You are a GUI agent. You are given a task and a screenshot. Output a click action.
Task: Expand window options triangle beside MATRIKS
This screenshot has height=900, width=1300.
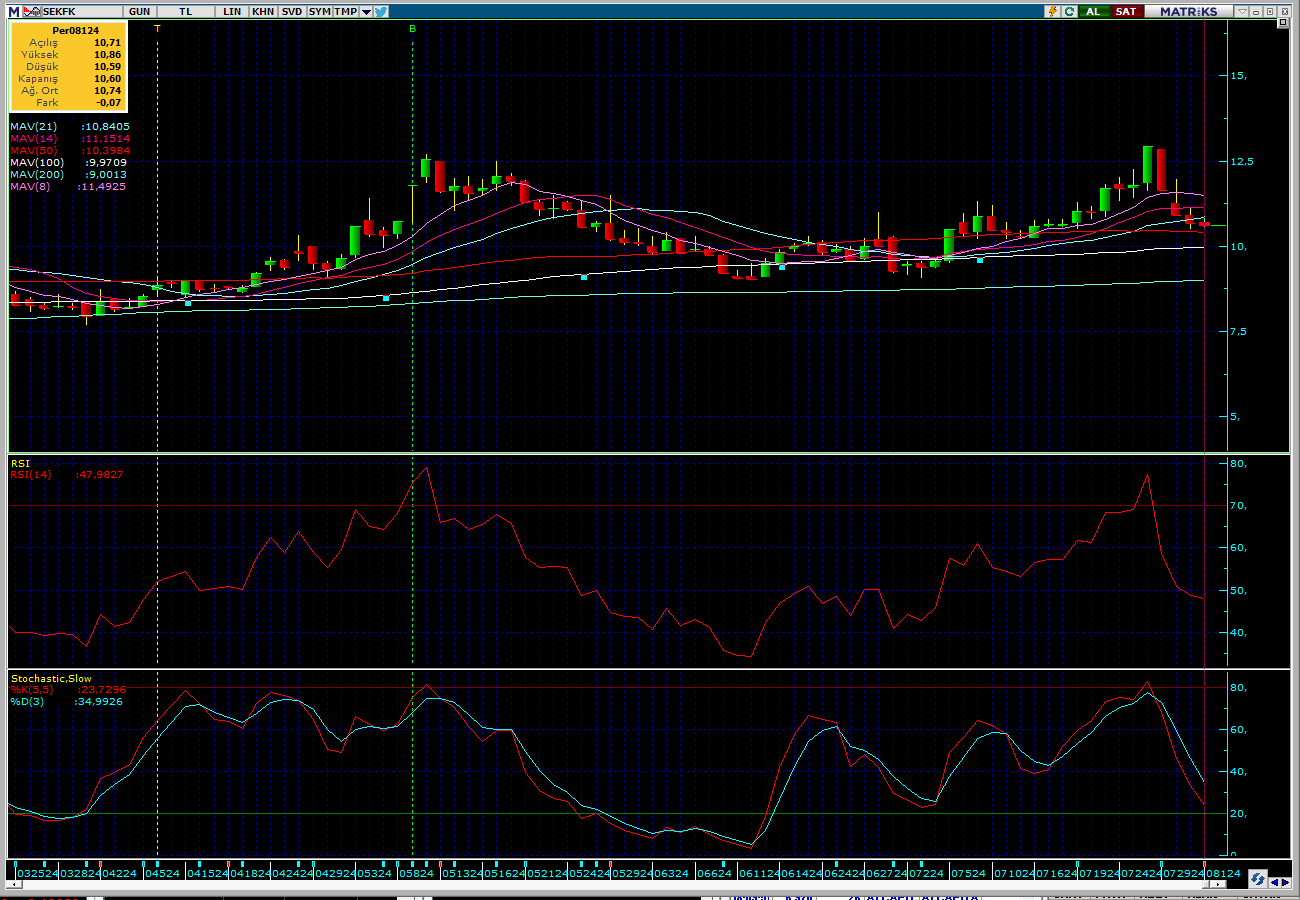click(1241, 11)
